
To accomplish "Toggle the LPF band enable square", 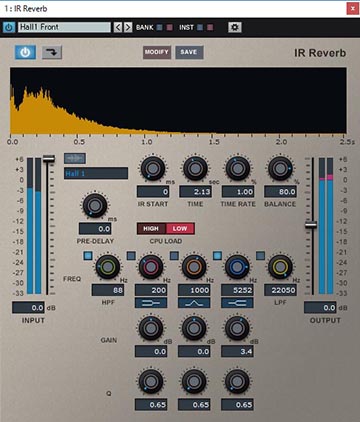I will click(260, 256).
